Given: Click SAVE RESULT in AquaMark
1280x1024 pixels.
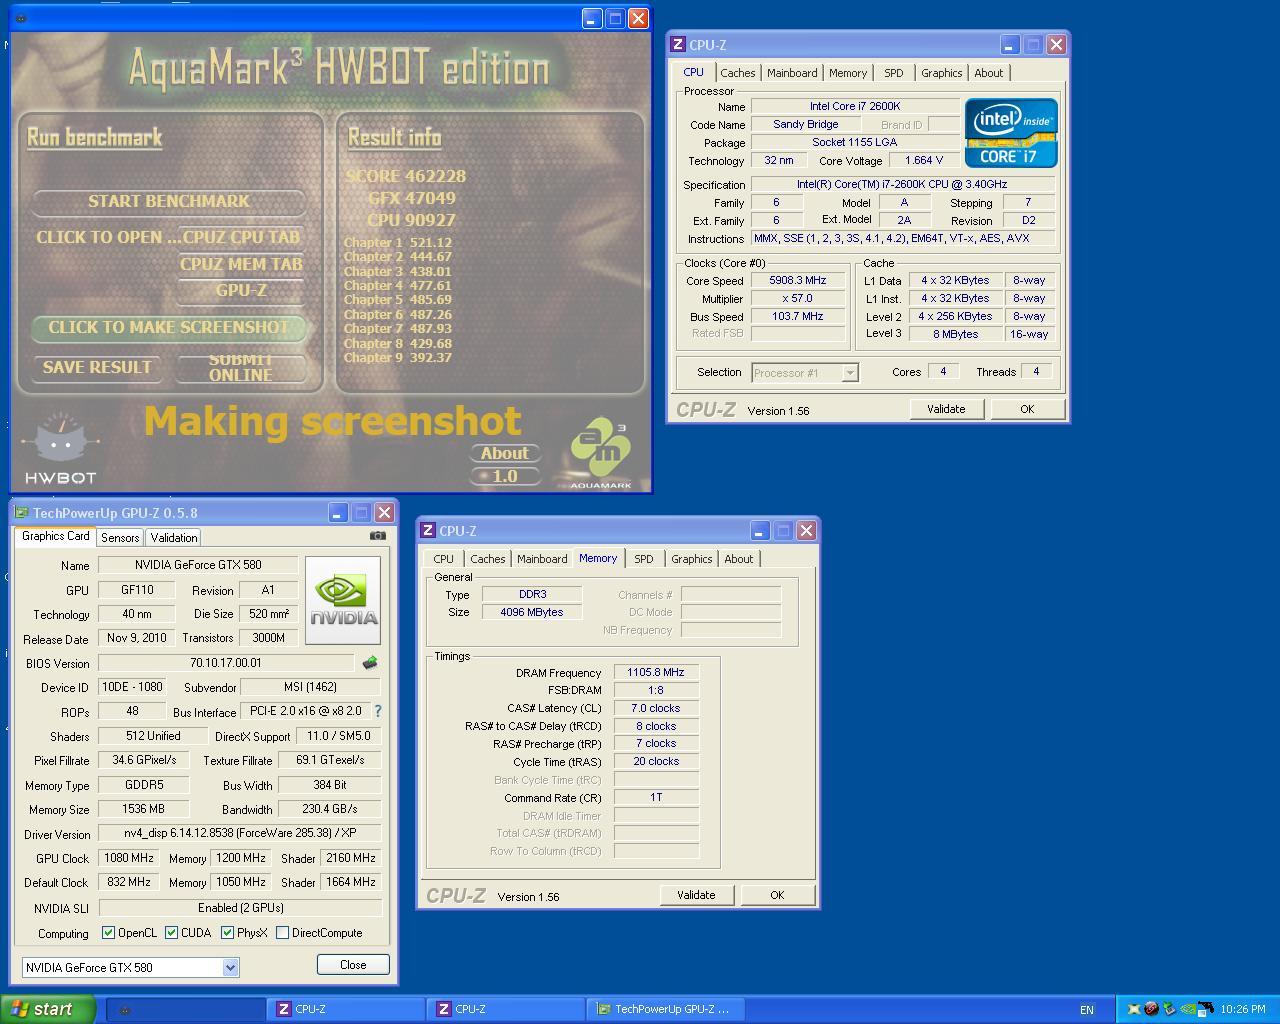Looking at the screenshot, I should (97, 367).
